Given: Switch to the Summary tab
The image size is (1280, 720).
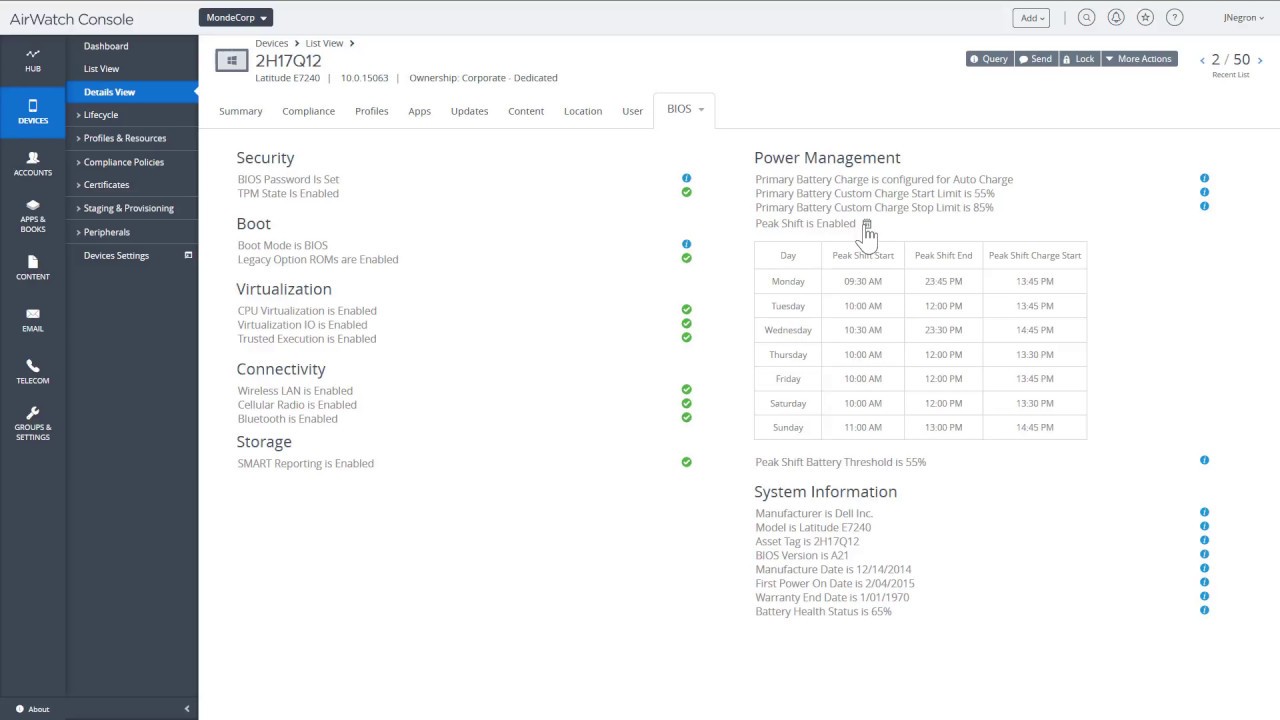Looking at the screenshot, I should tap(241, 111).
